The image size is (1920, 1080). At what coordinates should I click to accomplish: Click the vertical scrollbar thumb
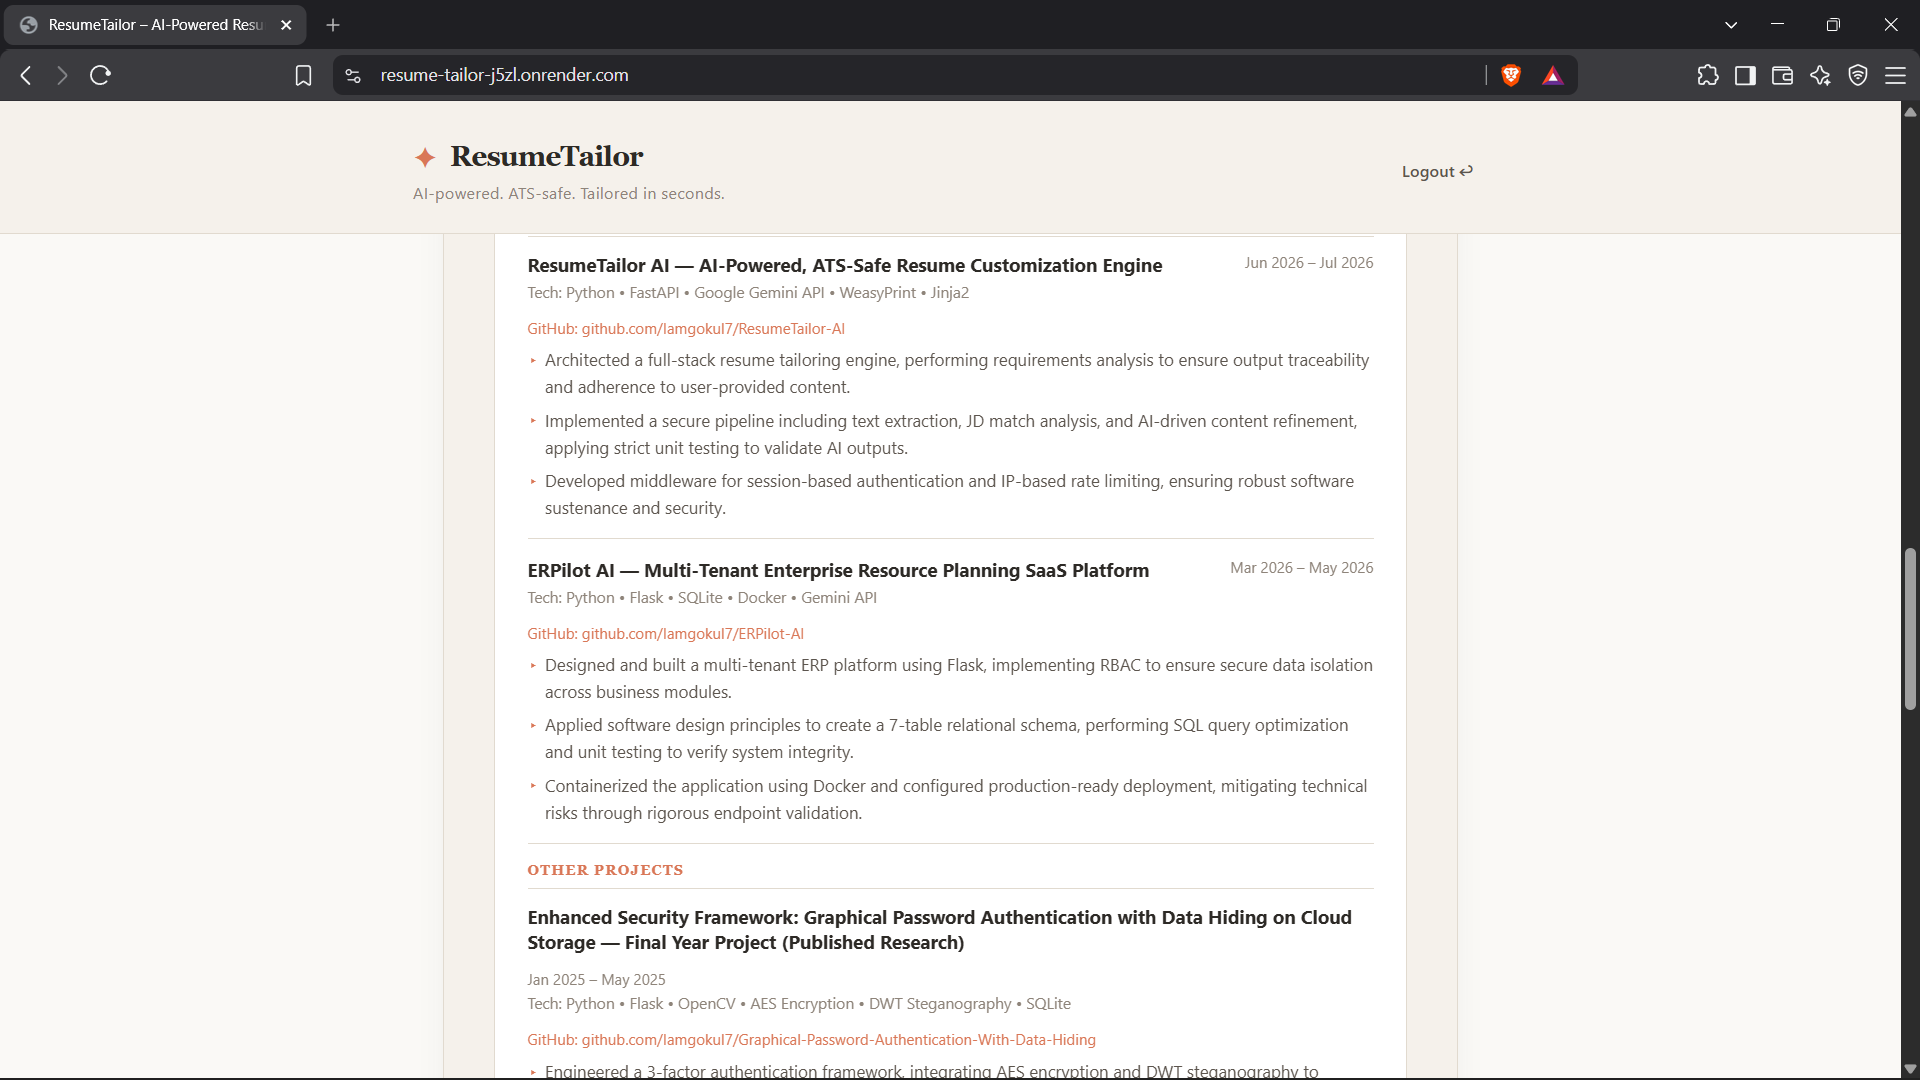click(1910, 629)
